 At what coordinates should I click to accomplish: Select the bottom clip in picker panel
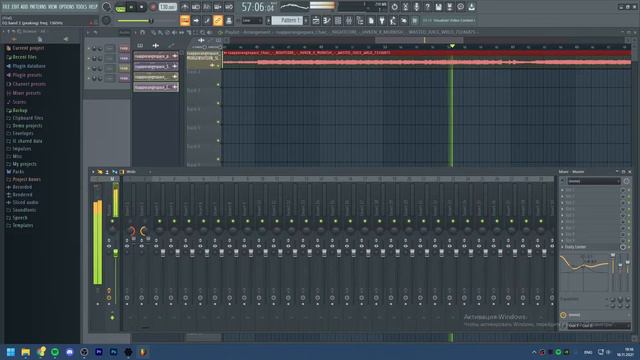point(156,87)
